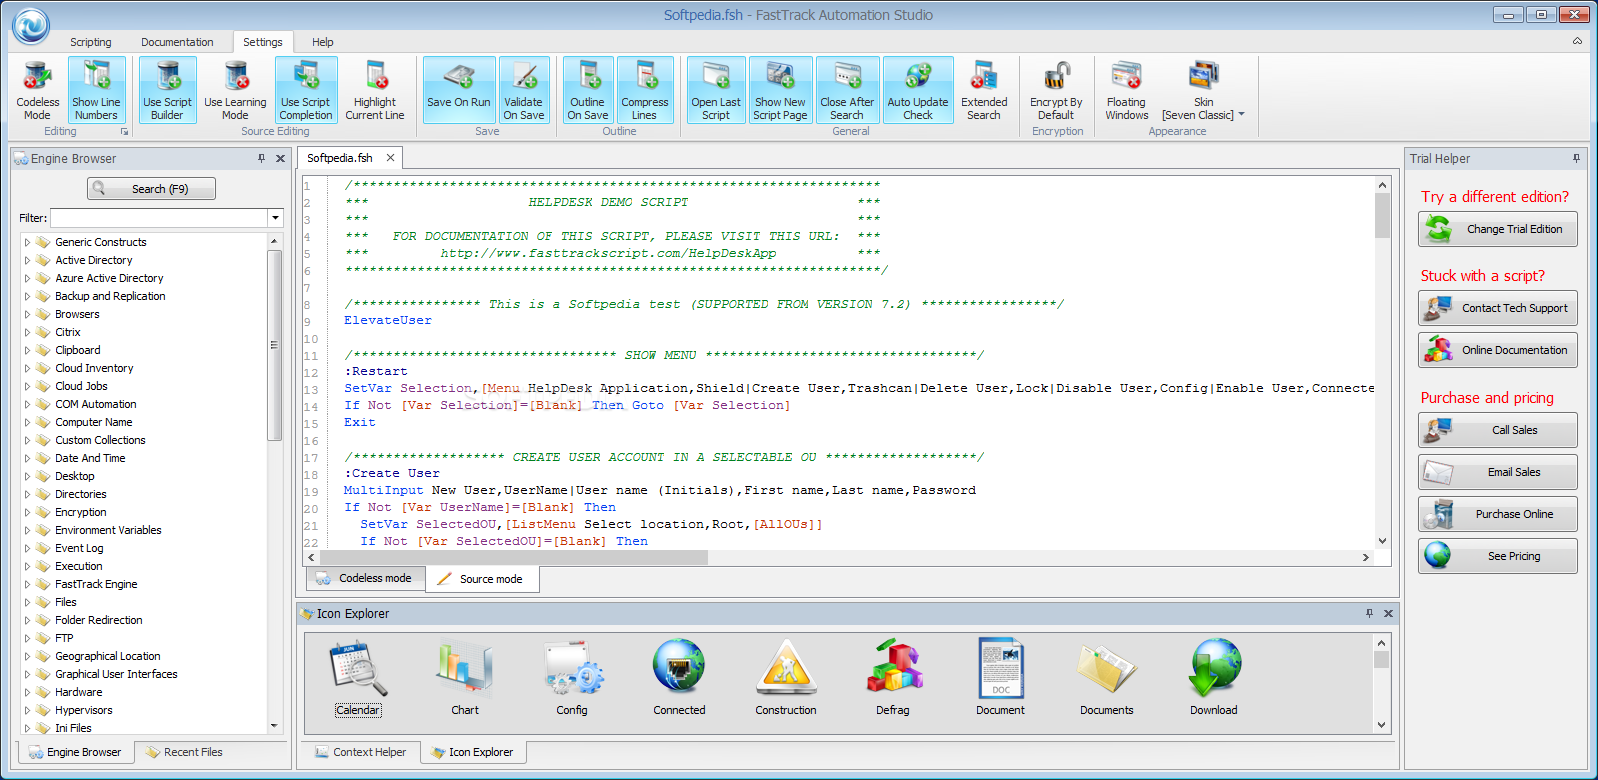
Task: Toggle Save On Run option
Action: pos(459,90)
